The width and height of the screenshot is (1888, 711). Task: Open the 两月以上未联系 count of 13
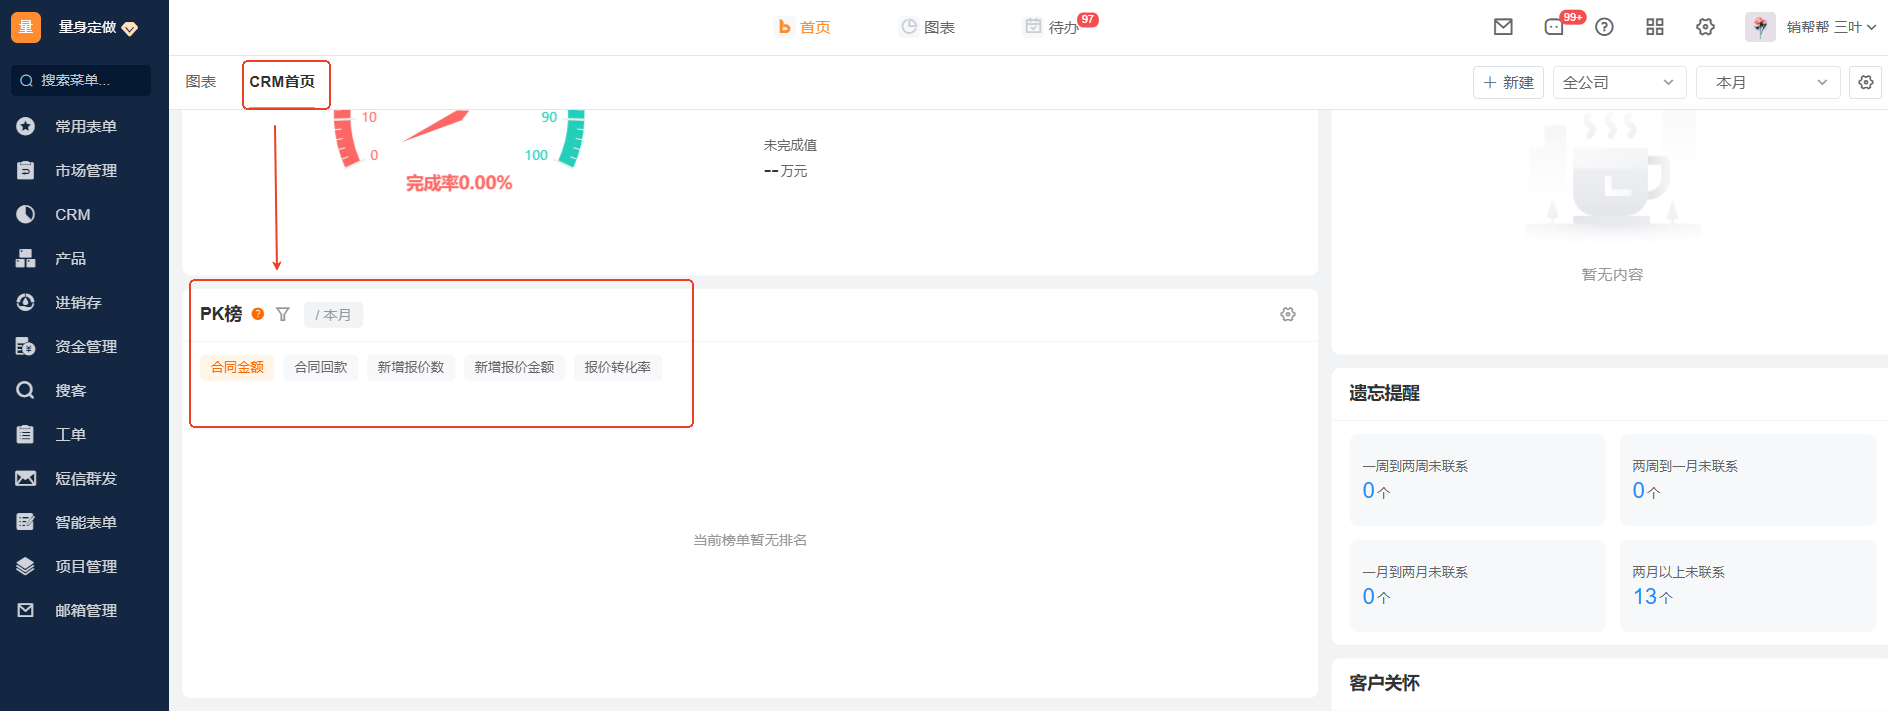[1645, 597]
